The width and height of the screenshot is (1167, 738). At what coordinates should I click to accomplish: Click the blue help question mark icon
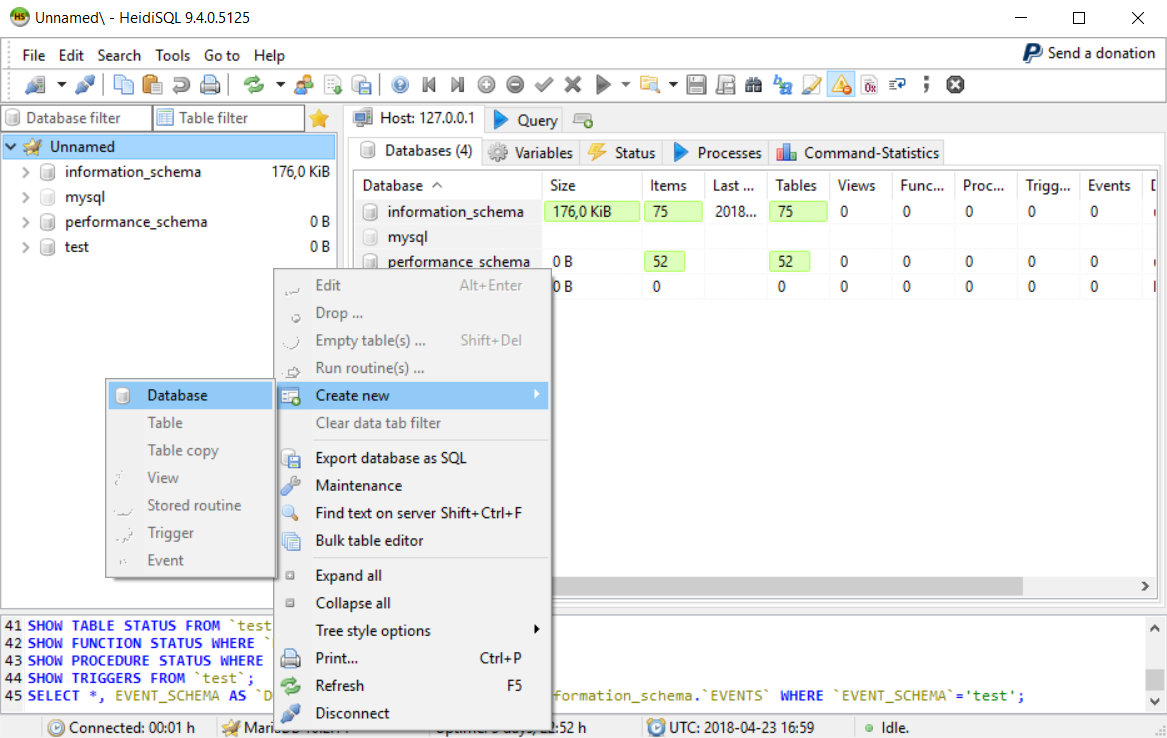[x=400, y=85]
